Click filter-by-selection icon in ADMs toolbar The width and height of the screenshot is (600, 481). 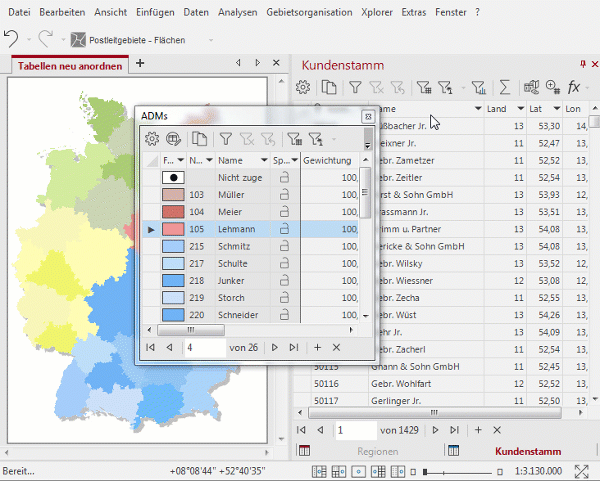click(316, 139)
